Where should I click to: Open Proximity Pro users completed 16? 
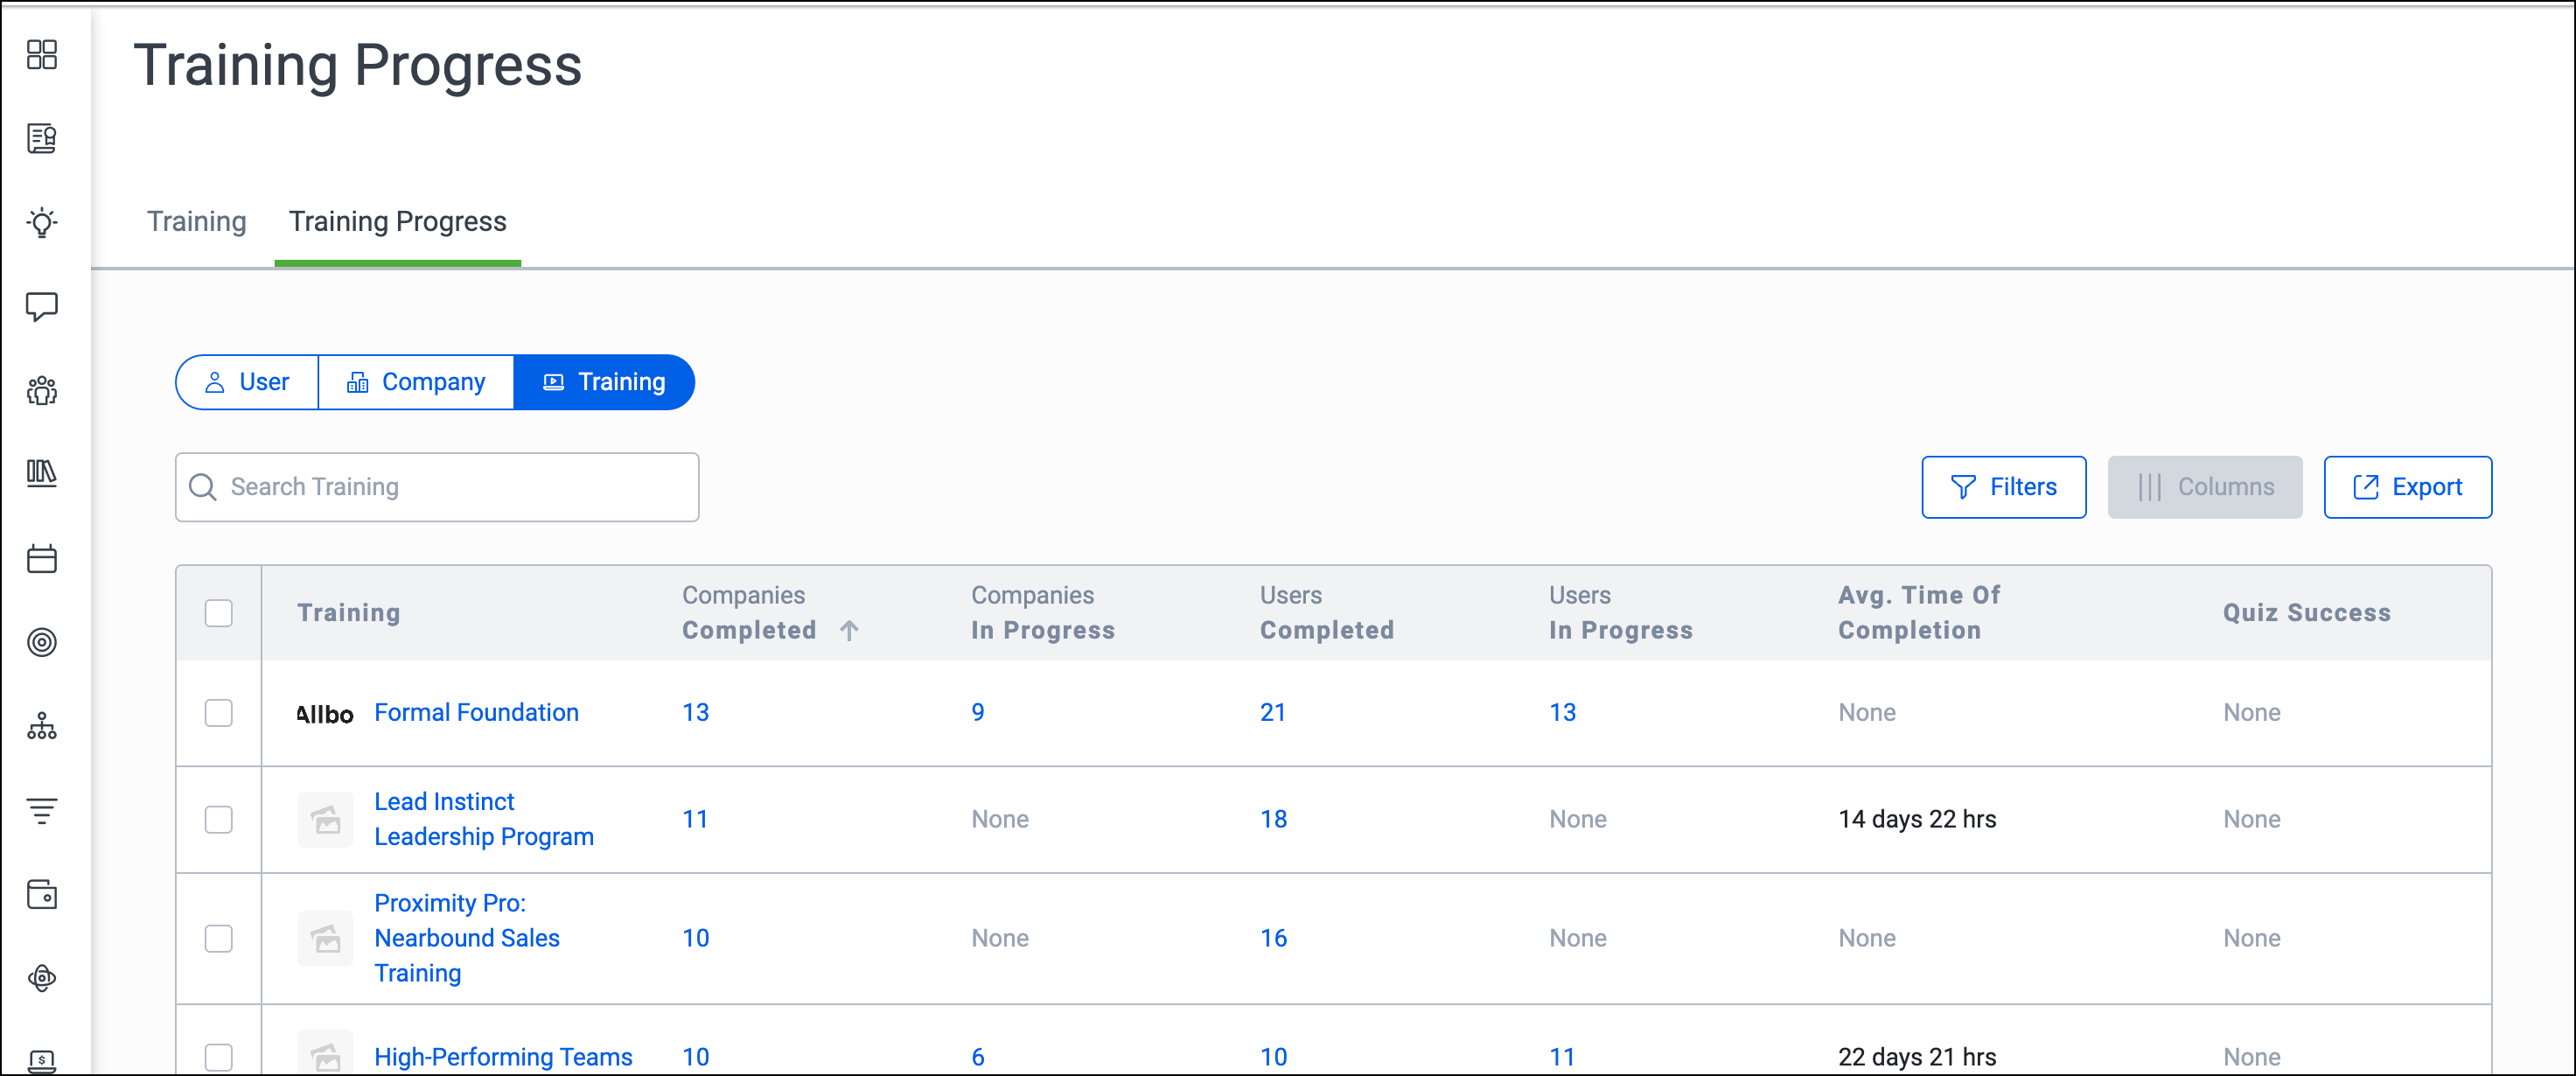point(1273,939)
